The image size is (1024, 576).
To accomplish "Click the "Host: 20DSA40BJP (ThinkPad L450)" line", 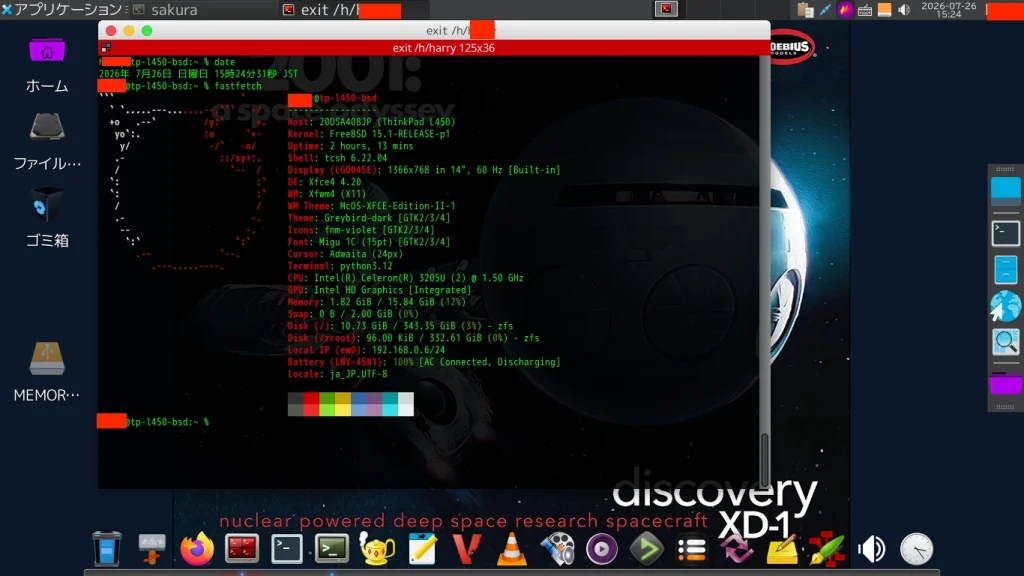I will tap(372, 122).
